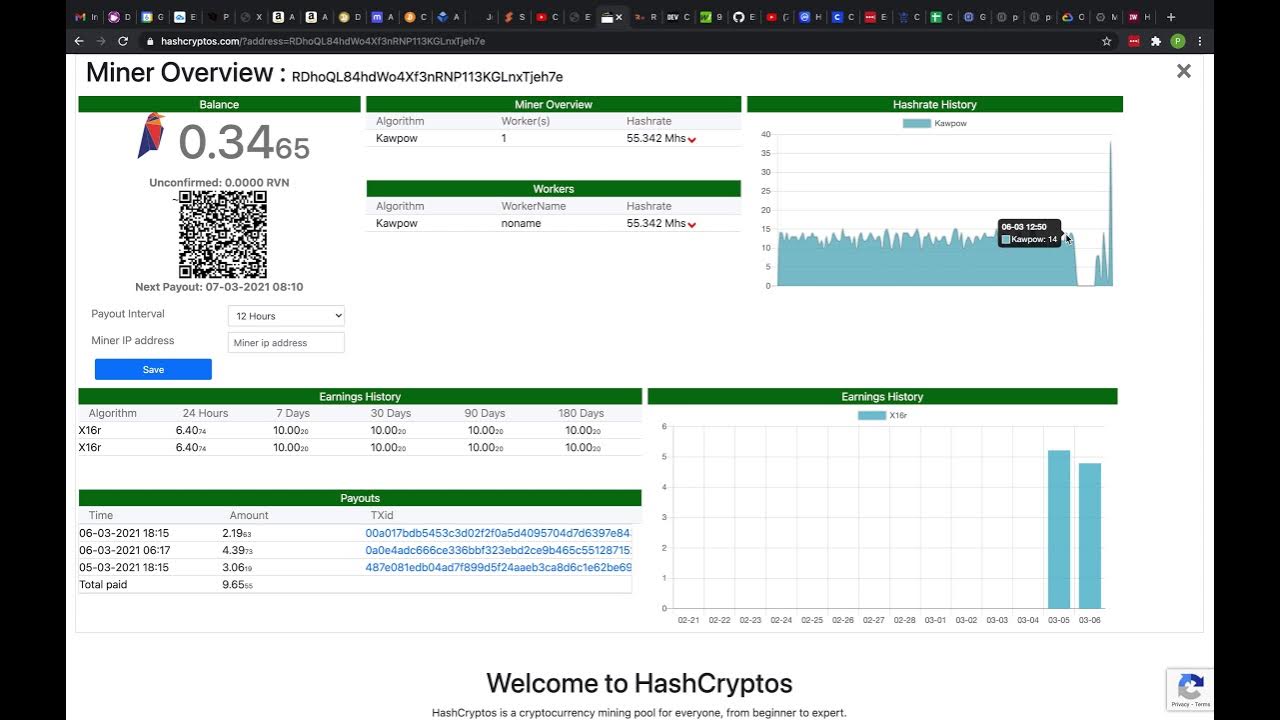Image resolution: width=1280 pixels, height=720 pixels.
Task: Click the 'Unconfirmed: 0.0000 RVN' text
Action: click(x=219, y=183)
